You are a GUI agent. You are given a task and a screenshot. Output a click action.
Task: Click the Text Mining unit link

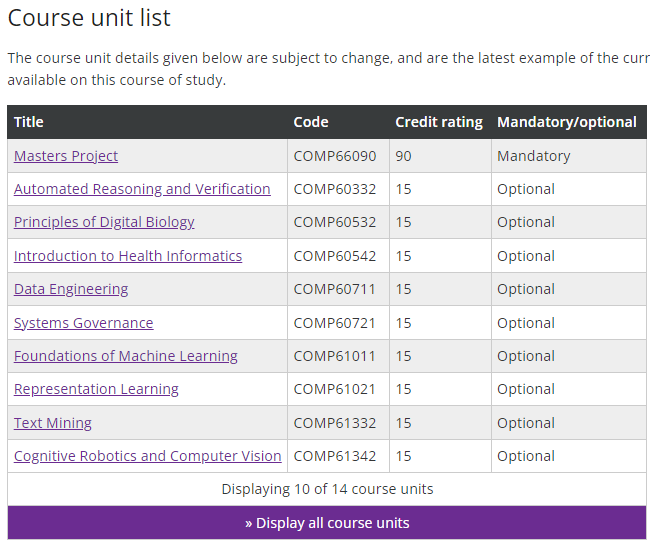[x=53, y=423]
